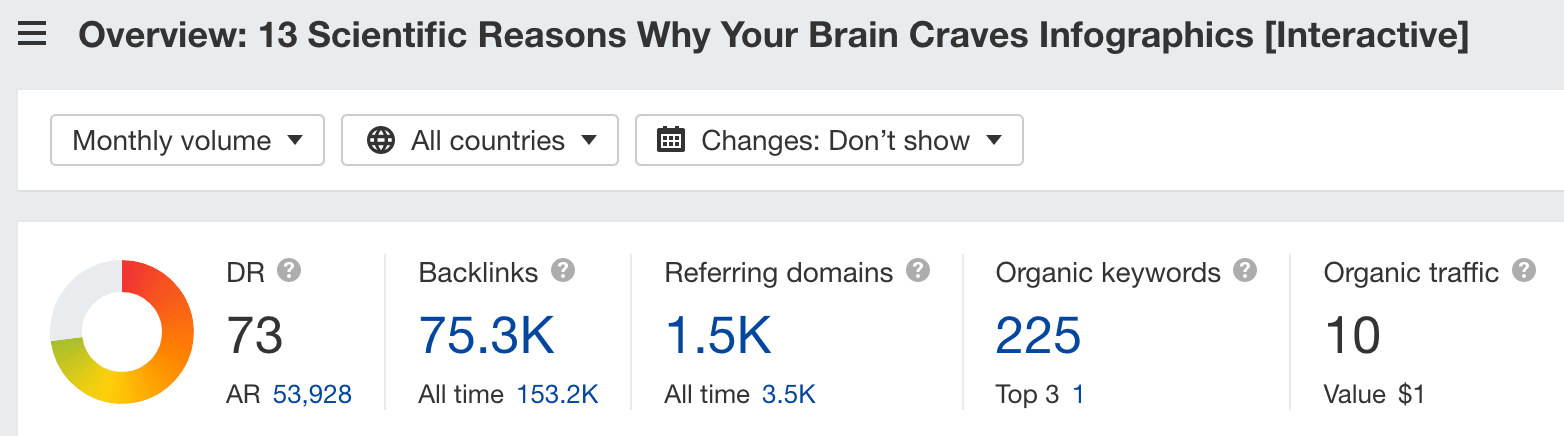This screenshot has height=436, width=1564.
Task: Click the Organic traffic help icon
Action: (1524, 270)
